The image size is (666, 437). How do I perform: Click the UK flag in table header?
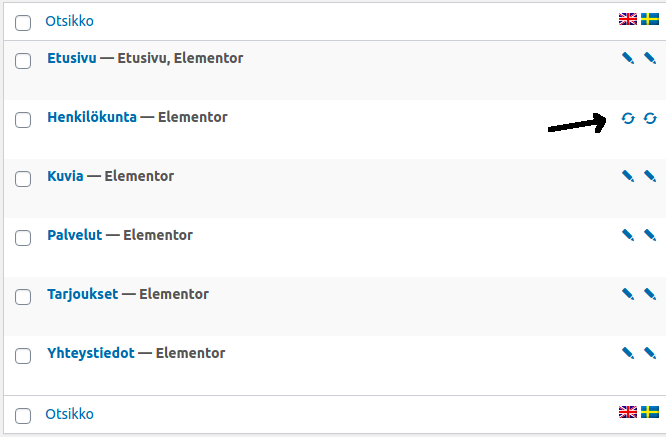(628, 19)
